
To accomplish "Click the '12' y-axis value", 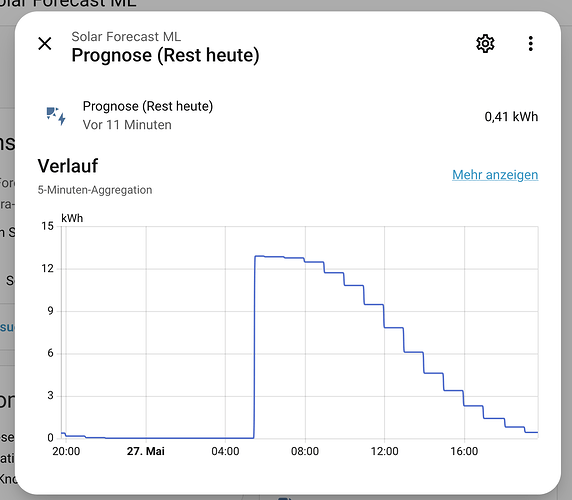I will tap(47, 269).
